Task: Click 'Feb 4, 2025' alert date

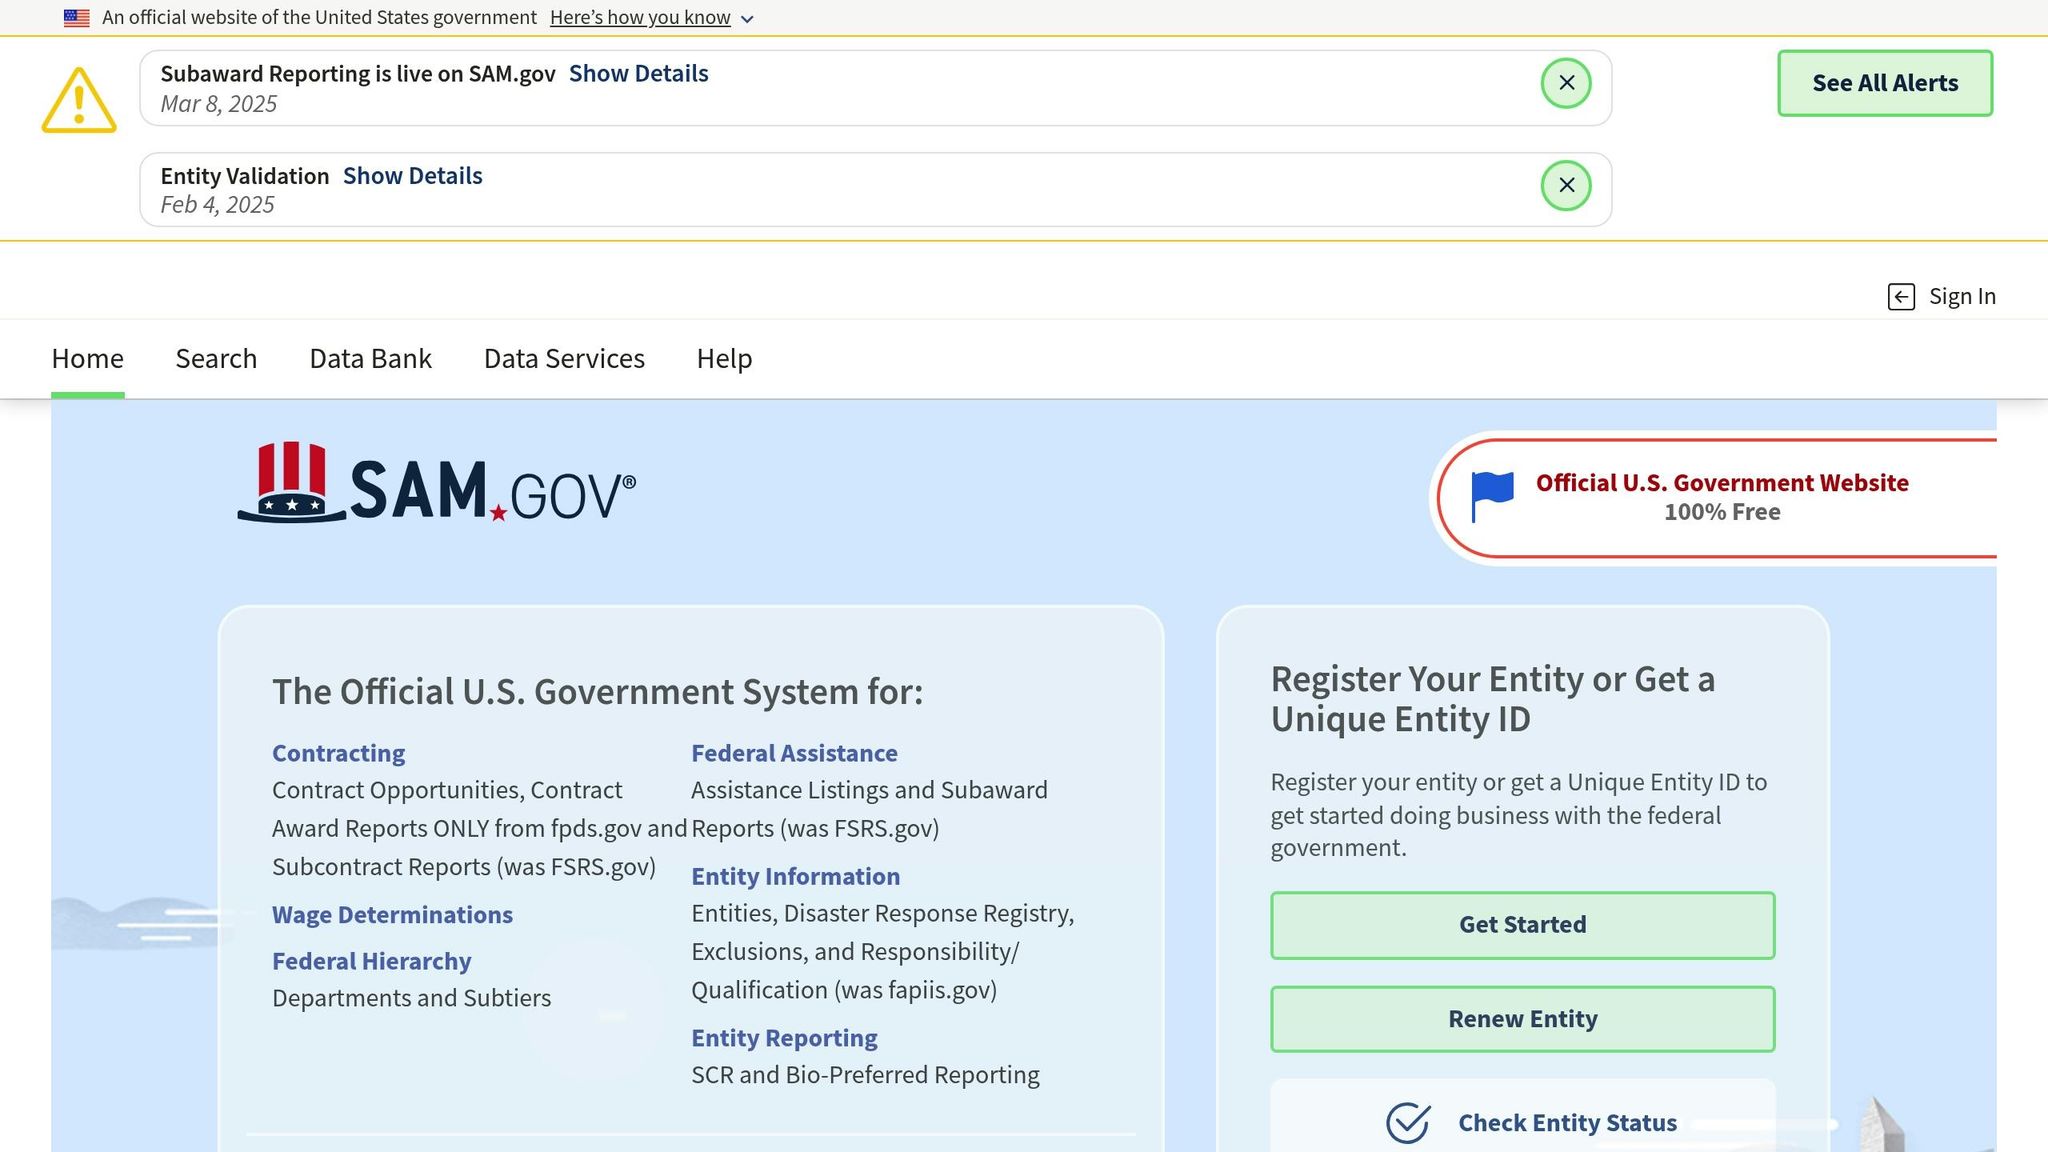Action: coord(217,205)
